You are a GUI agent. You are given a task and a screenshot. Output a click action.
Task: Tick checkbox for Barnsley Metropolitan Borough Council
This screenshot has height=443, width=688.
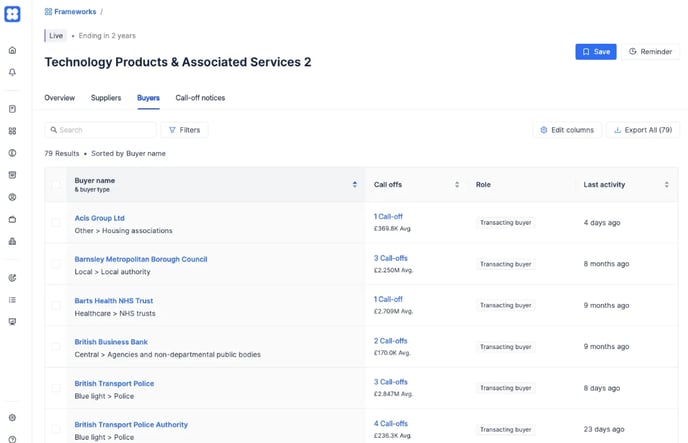click(56, 264)
